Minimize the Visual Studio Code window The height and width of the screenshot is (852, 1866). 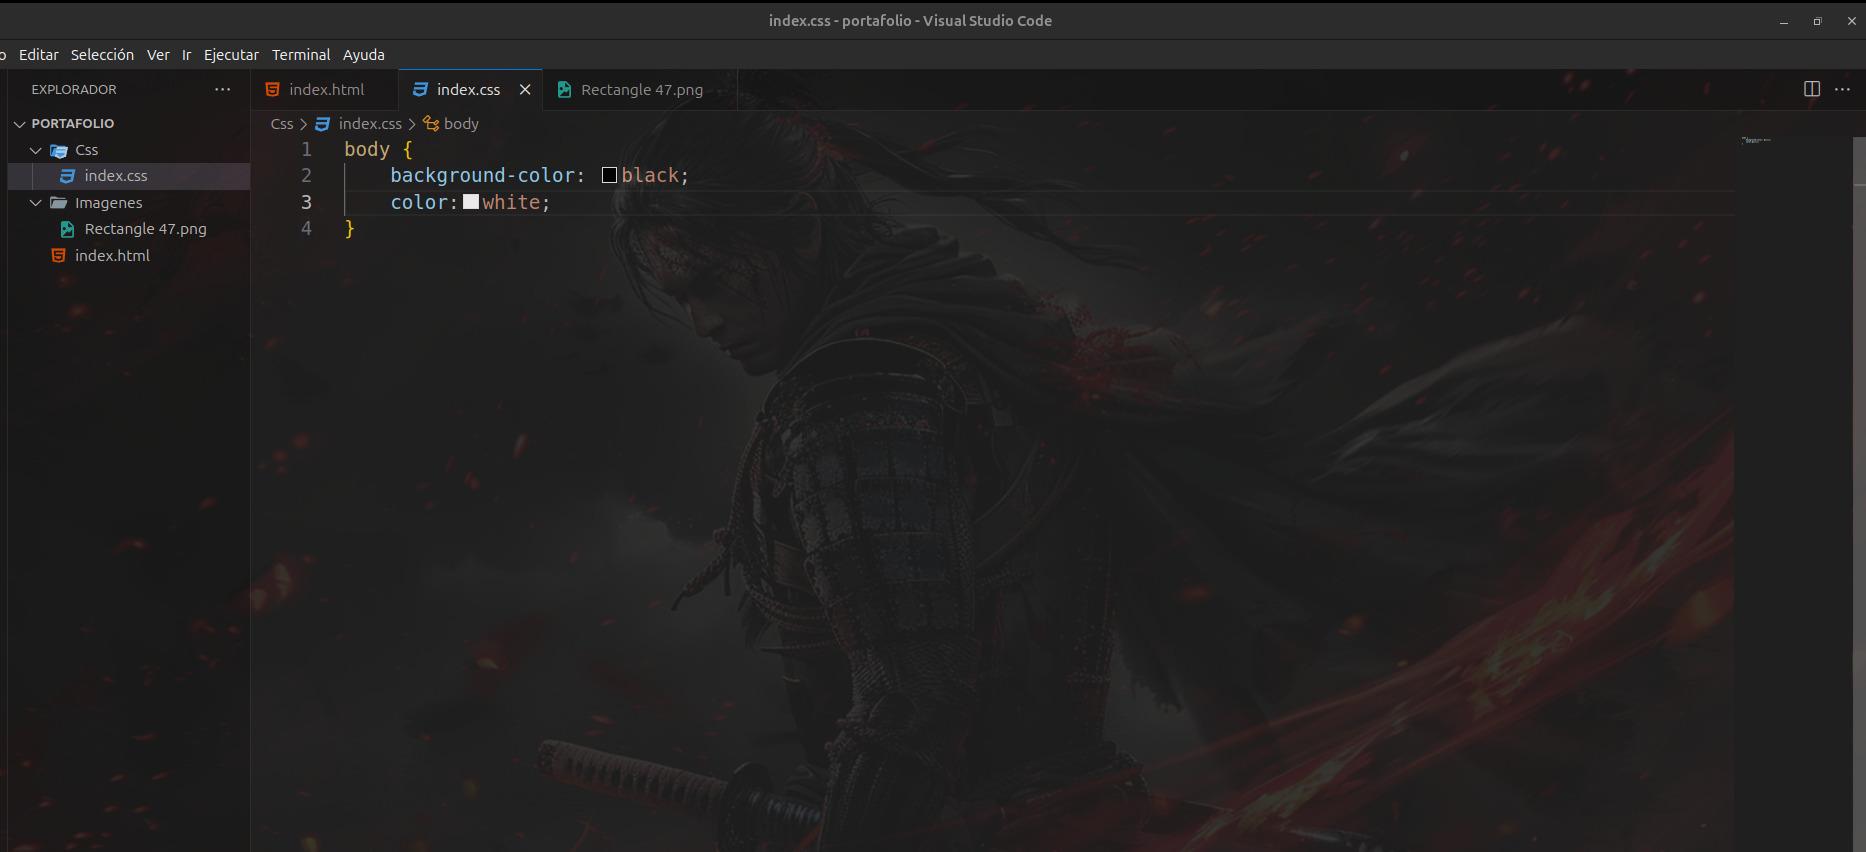[x=1783, y=21]
